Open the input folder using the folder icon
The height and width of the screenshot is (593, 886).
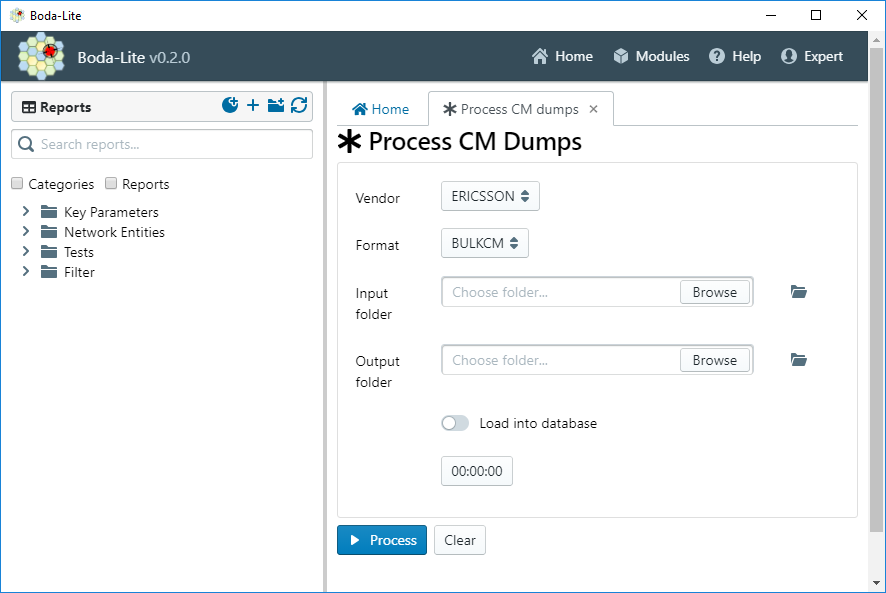[798, 292]
